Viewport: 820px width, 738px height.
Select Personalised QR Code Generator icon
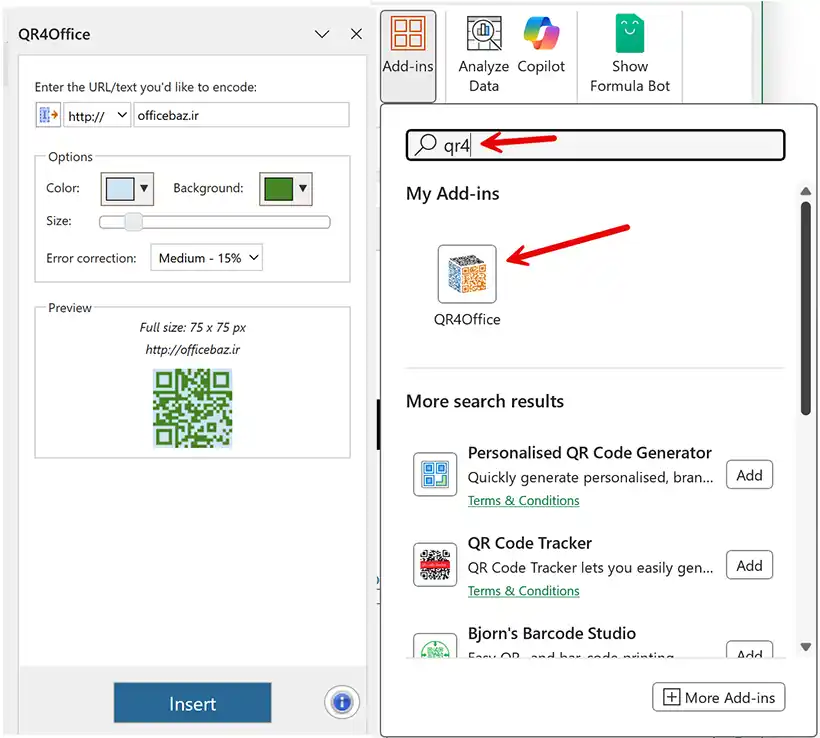(x=435, y=474)
